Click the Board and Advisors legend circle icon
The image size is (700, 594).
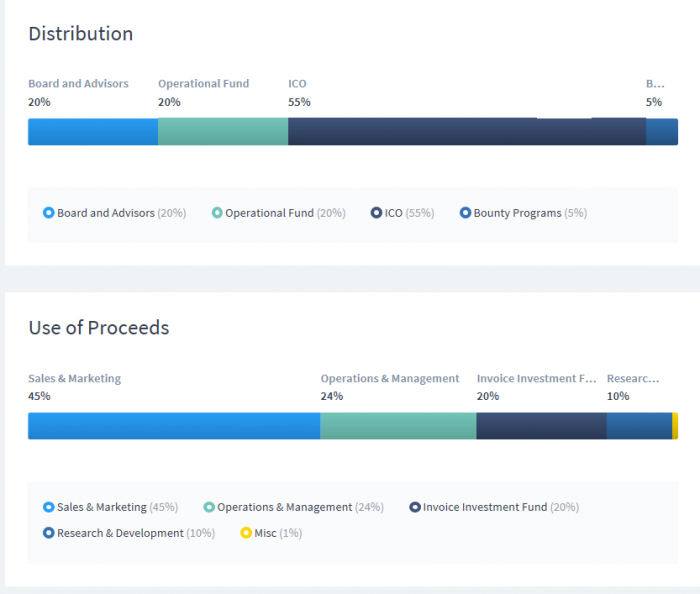coord(49,213)
